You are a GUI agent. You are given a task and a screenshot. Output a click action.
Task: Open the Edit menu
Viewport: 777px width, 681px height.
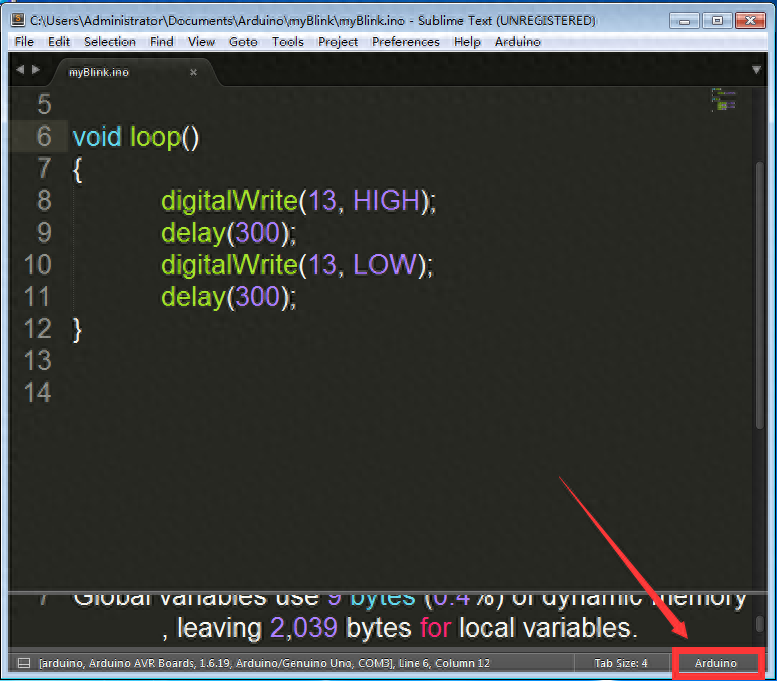click(59, 42)
